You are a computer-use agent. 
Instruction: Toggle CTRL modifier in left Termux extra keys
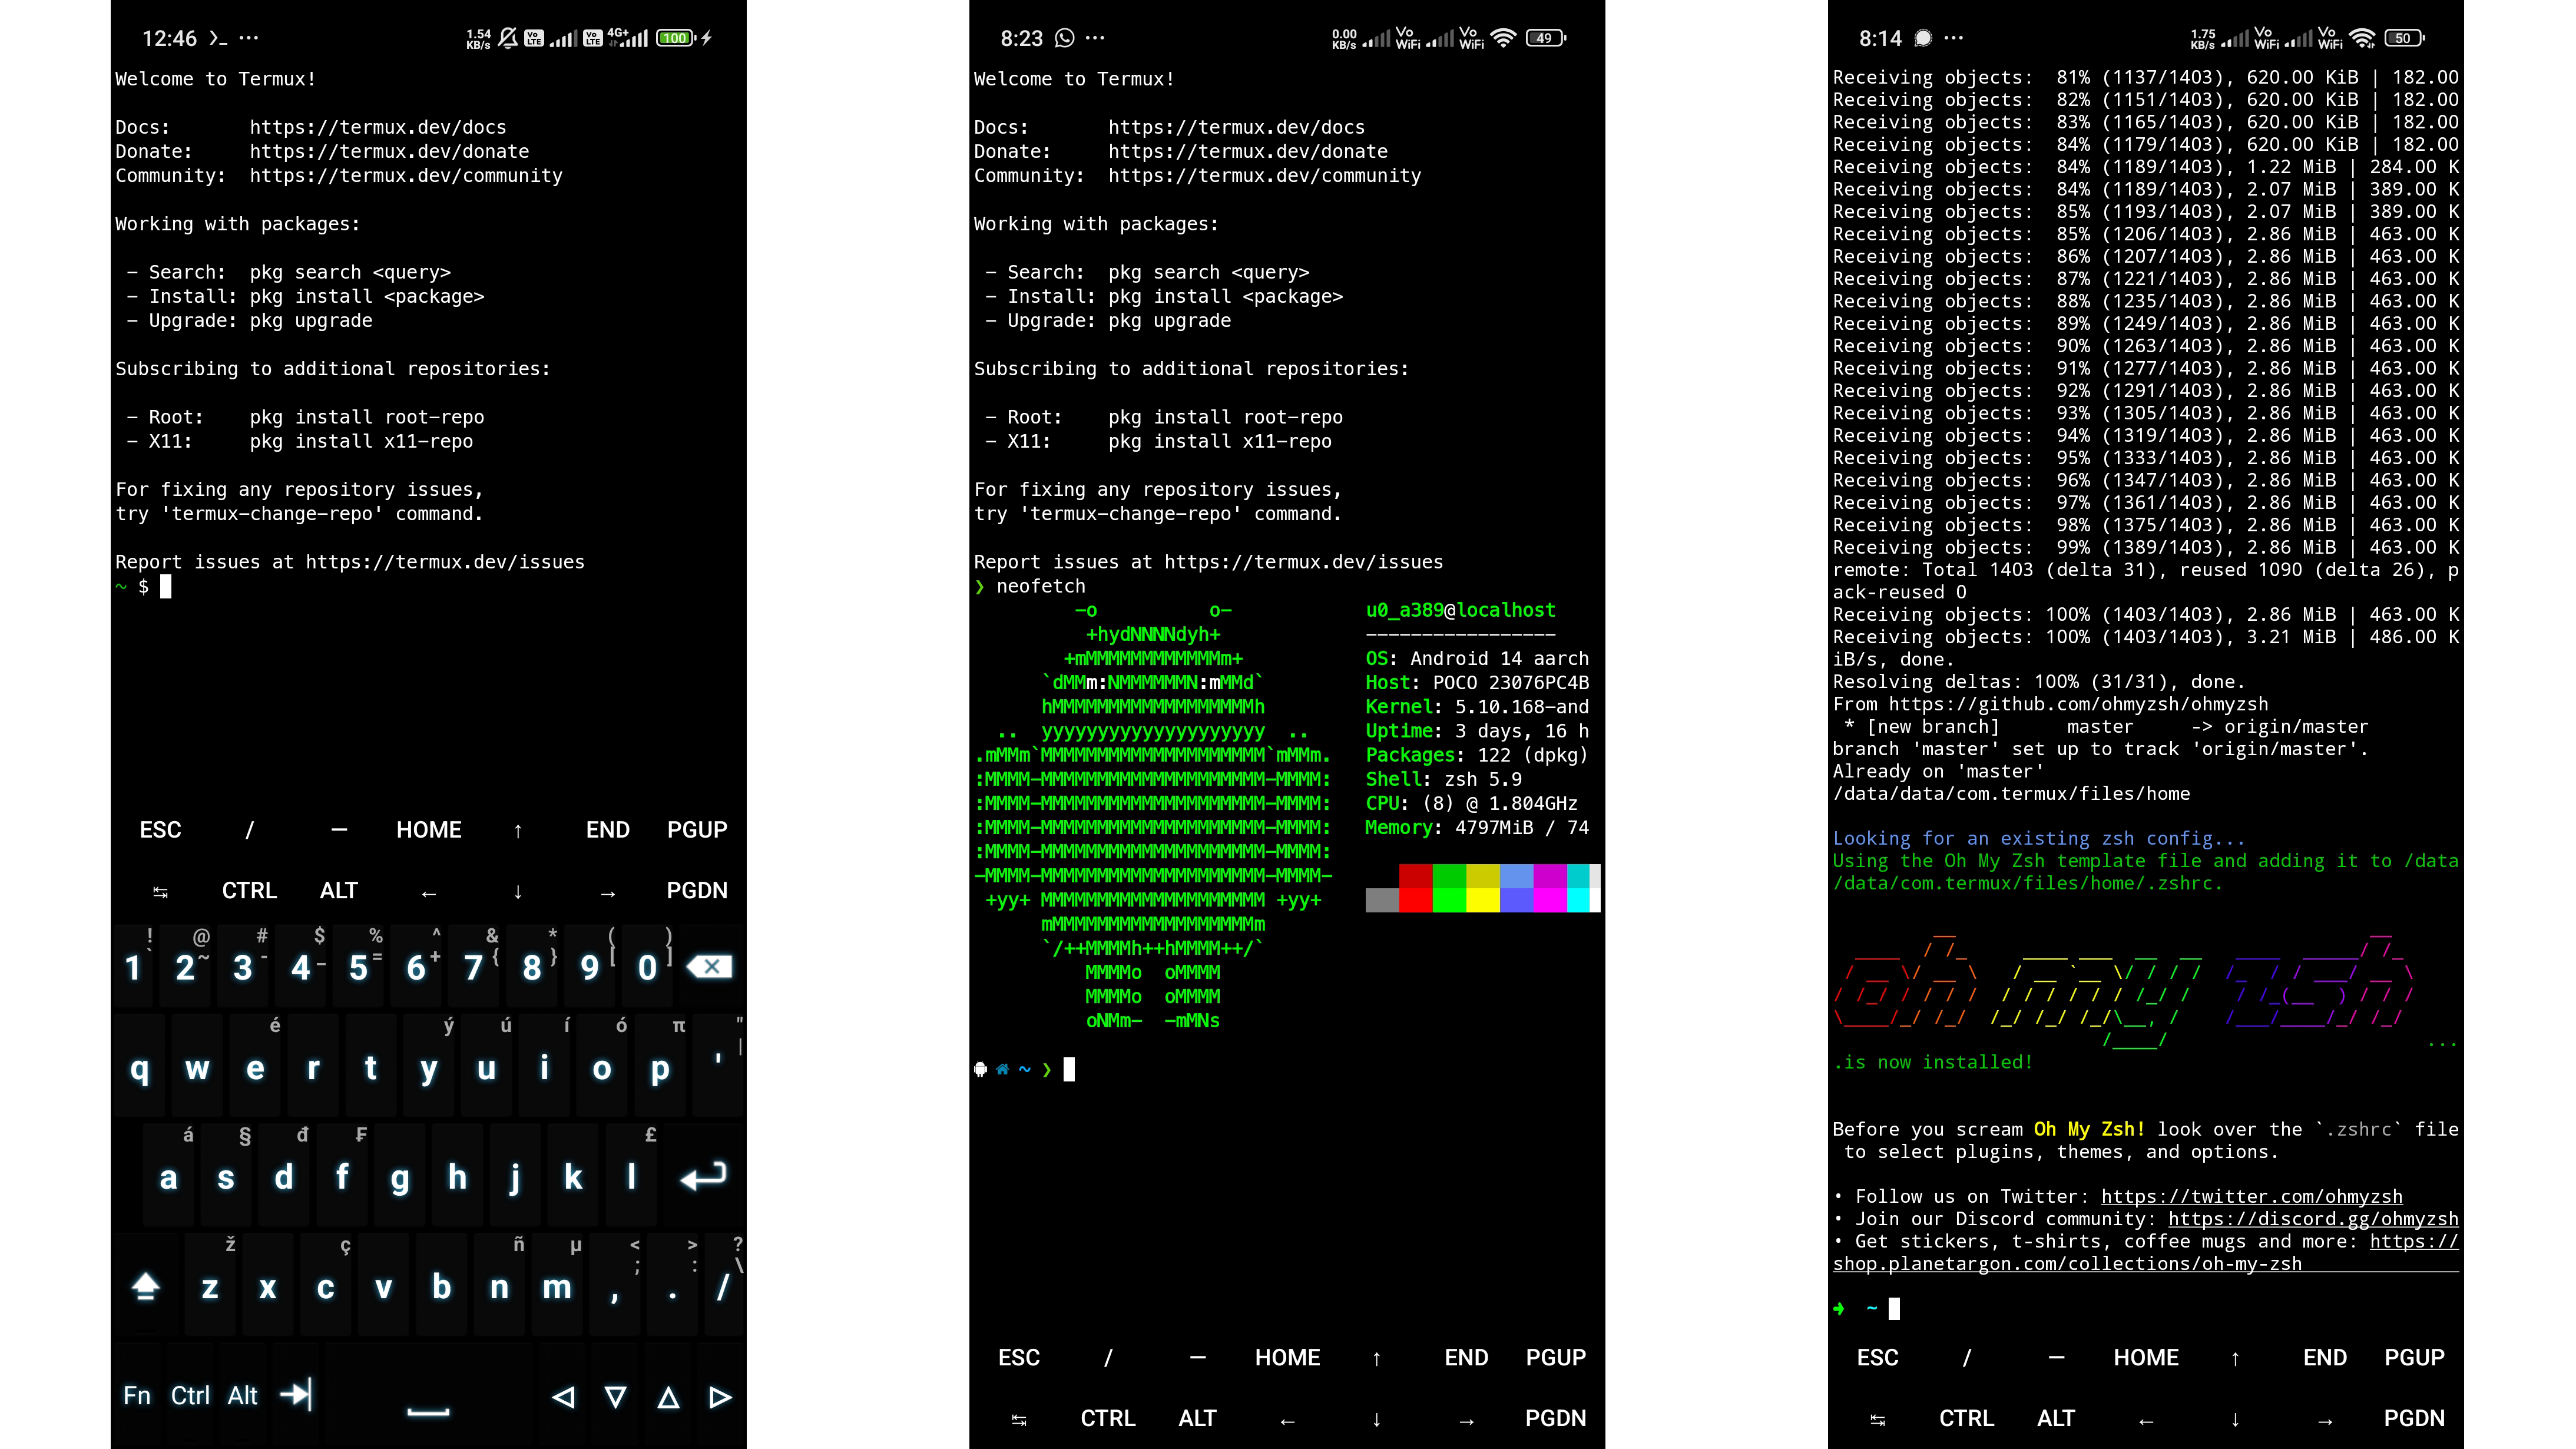point(249,891)
